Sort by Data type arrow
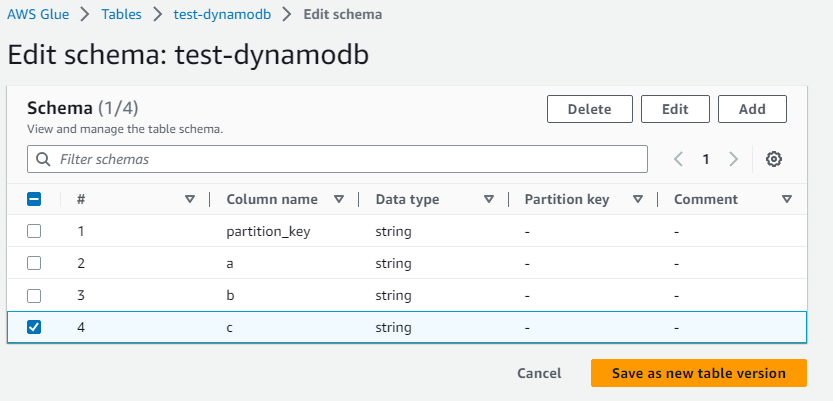 tap(488, 199)
